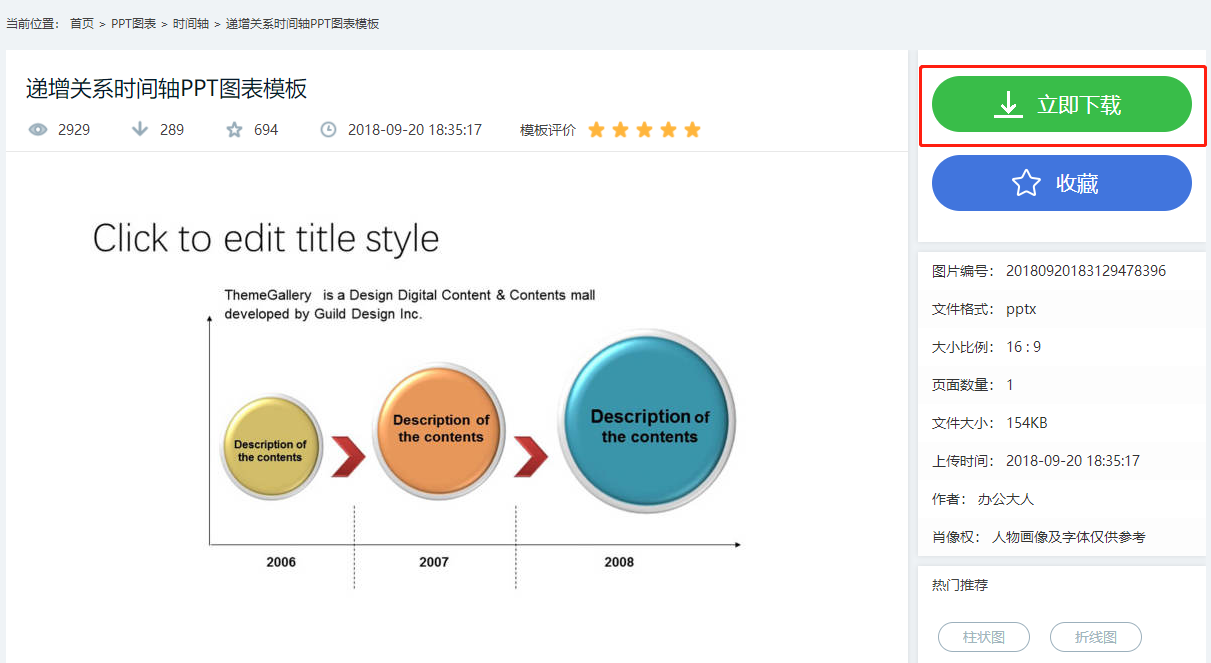The width and height of the screenshot is (1211, 663).
Task: Open 时间轴 breadcrumb category
Action: click(191, 23)
